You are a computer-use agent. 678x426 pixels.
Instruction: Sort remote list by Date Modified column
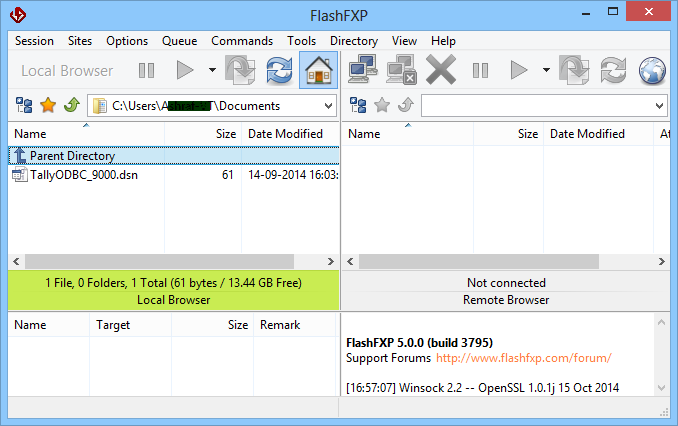coord(598,134)
